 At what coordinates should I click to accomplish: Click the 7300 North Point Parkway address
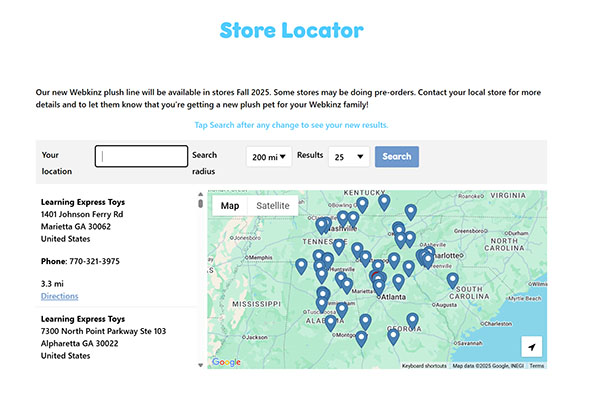tap(103, 331)
